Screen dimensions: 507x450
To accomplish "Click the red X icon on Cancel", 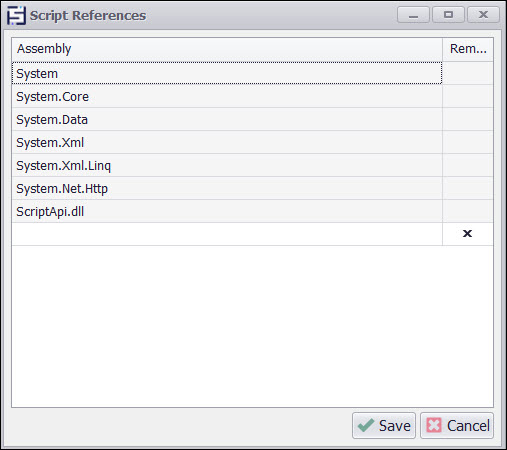I will 434,425.
